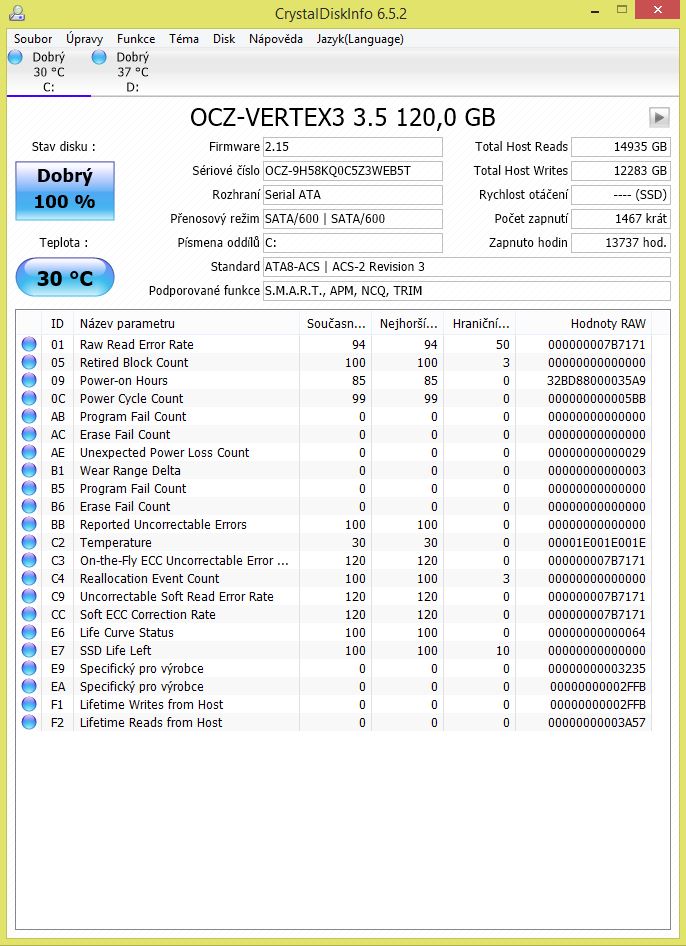Click RAW value 32BD88000035A9
Screen dimensions: 686x946
[597, 381]
